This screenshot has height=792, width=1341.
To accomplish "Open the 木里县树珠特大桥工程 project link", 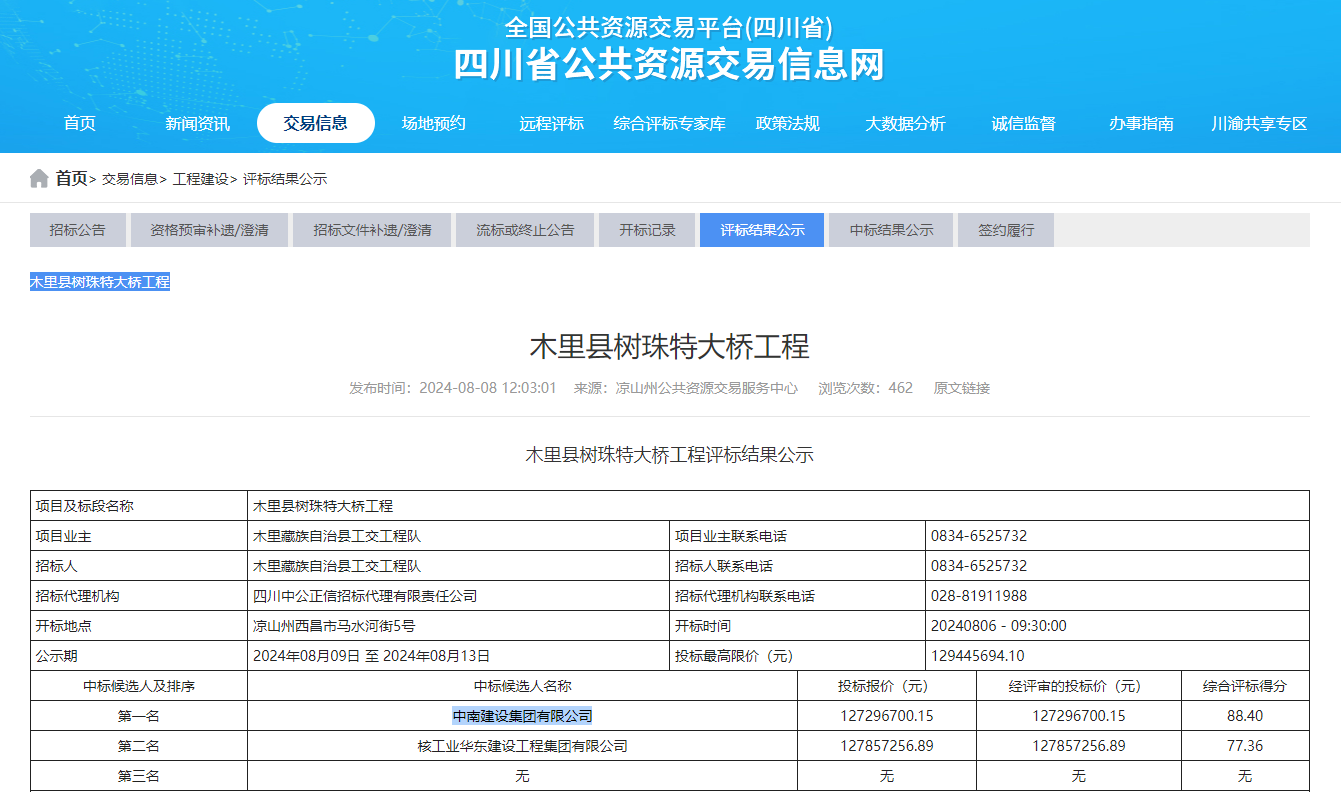I will pos(100,282).
